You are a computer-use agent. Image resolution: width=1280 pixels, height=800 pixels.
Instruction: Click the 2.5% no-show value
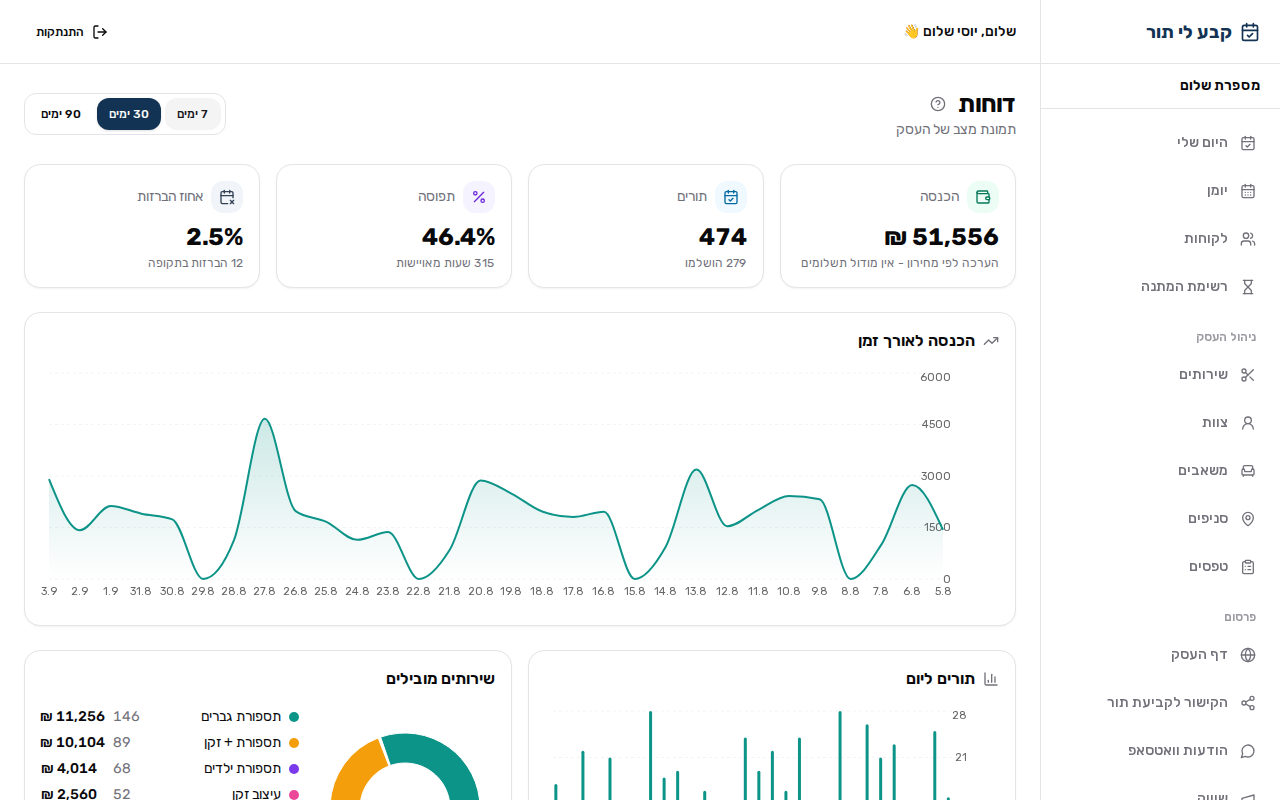tap(215, 237)
